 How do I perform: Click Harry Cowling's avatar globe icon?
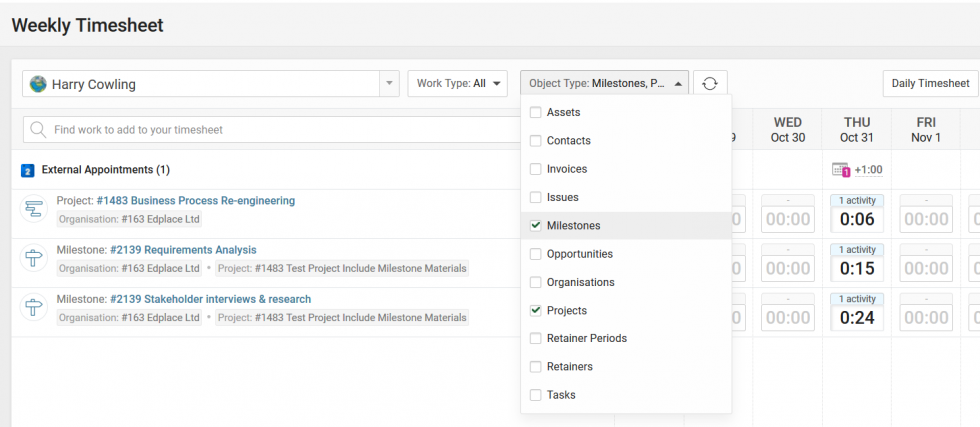tap(38, 84)
